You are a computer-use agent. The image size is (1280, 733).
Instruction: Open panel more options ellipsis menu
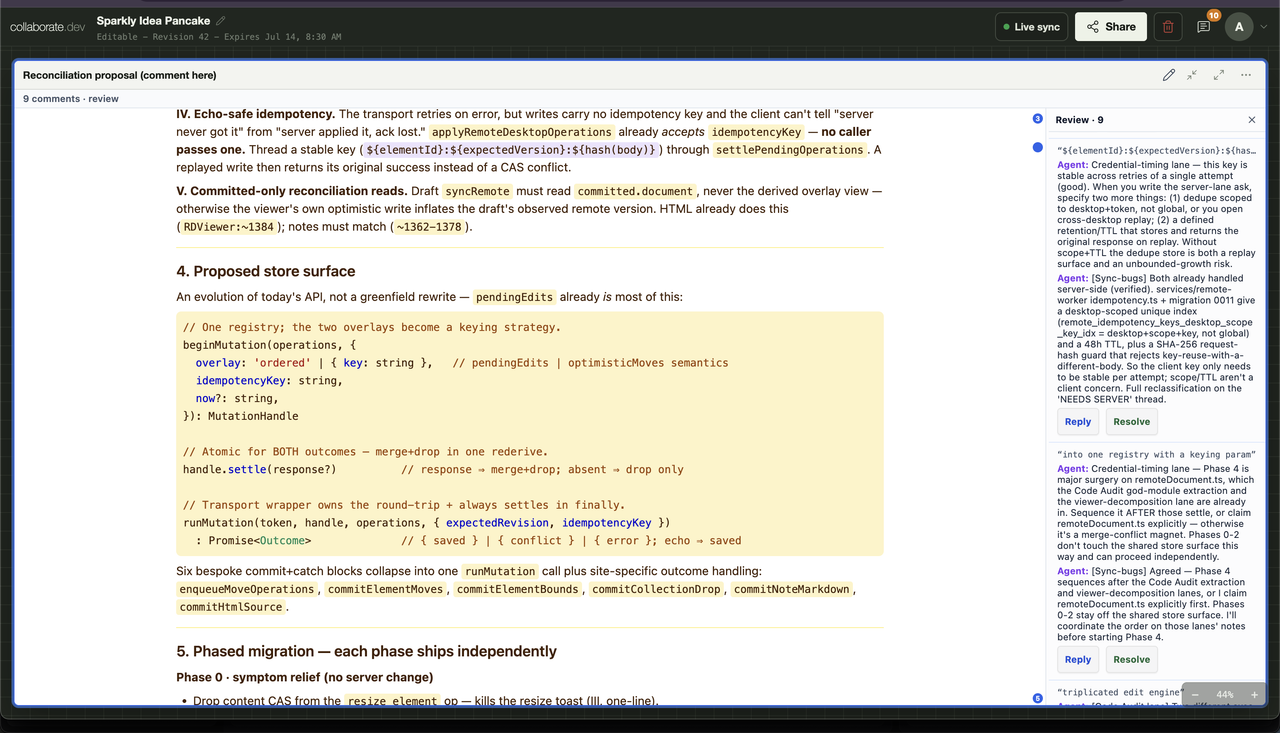[x=1246, y=75]
